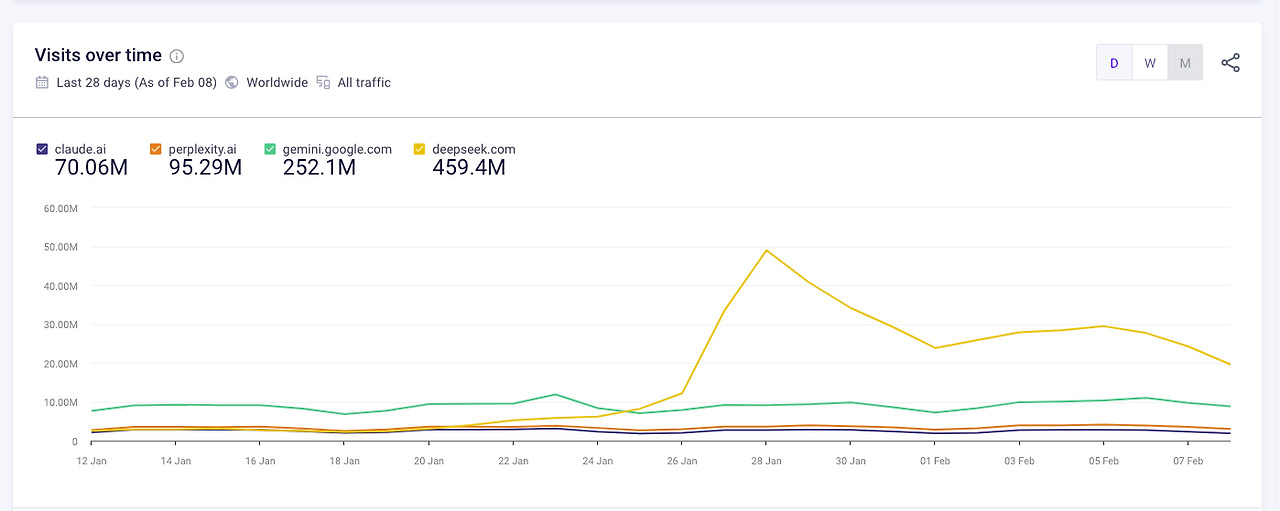Click the claude.ai legend label

80,149
